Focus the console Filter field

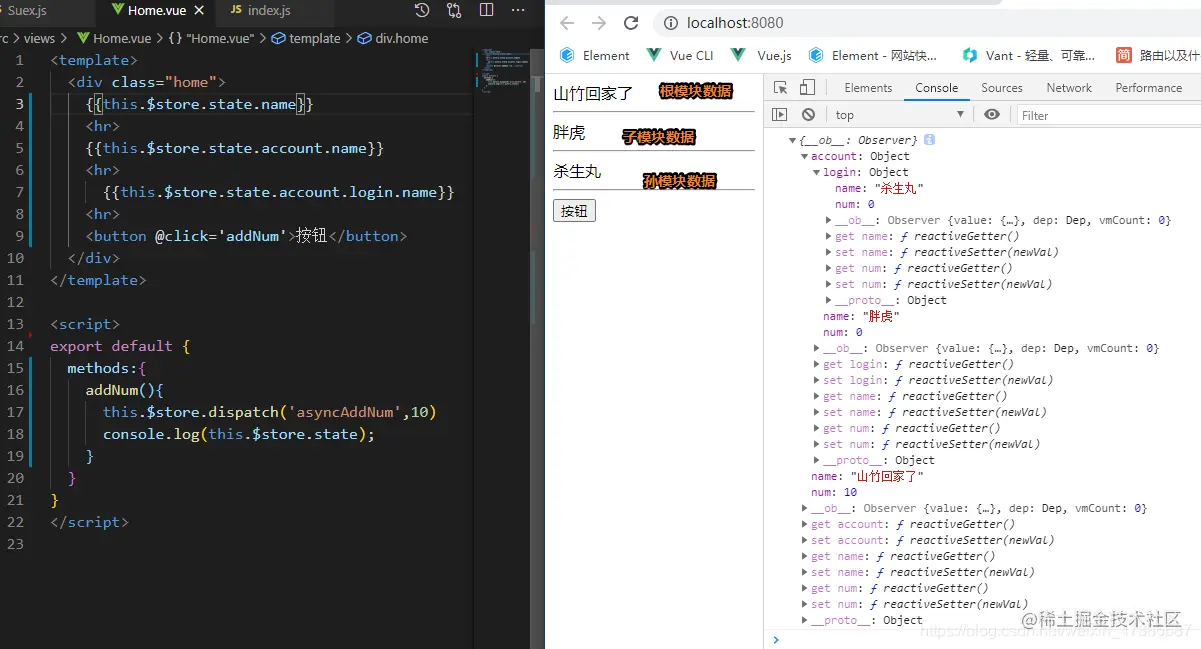pos(1108,115)
